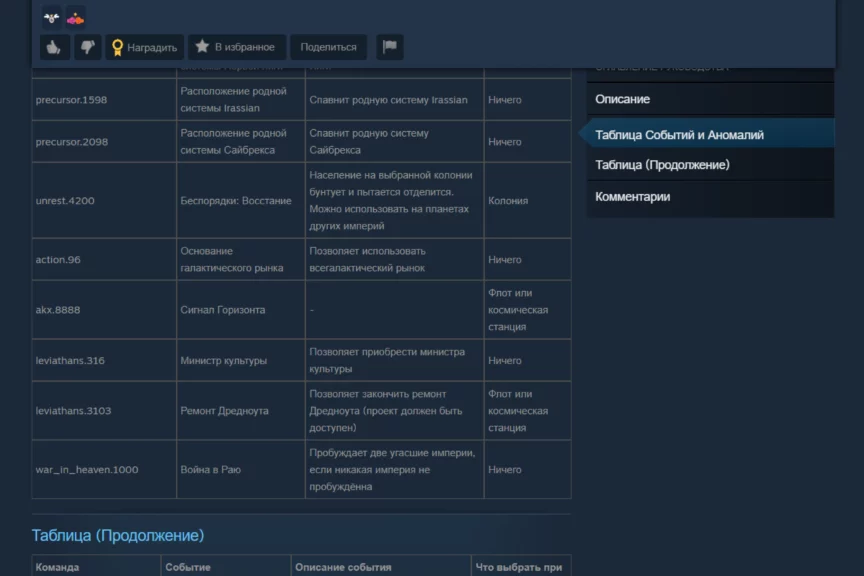Click the action.96 command cell
This screenshot has height=576, width=864.
58,260
